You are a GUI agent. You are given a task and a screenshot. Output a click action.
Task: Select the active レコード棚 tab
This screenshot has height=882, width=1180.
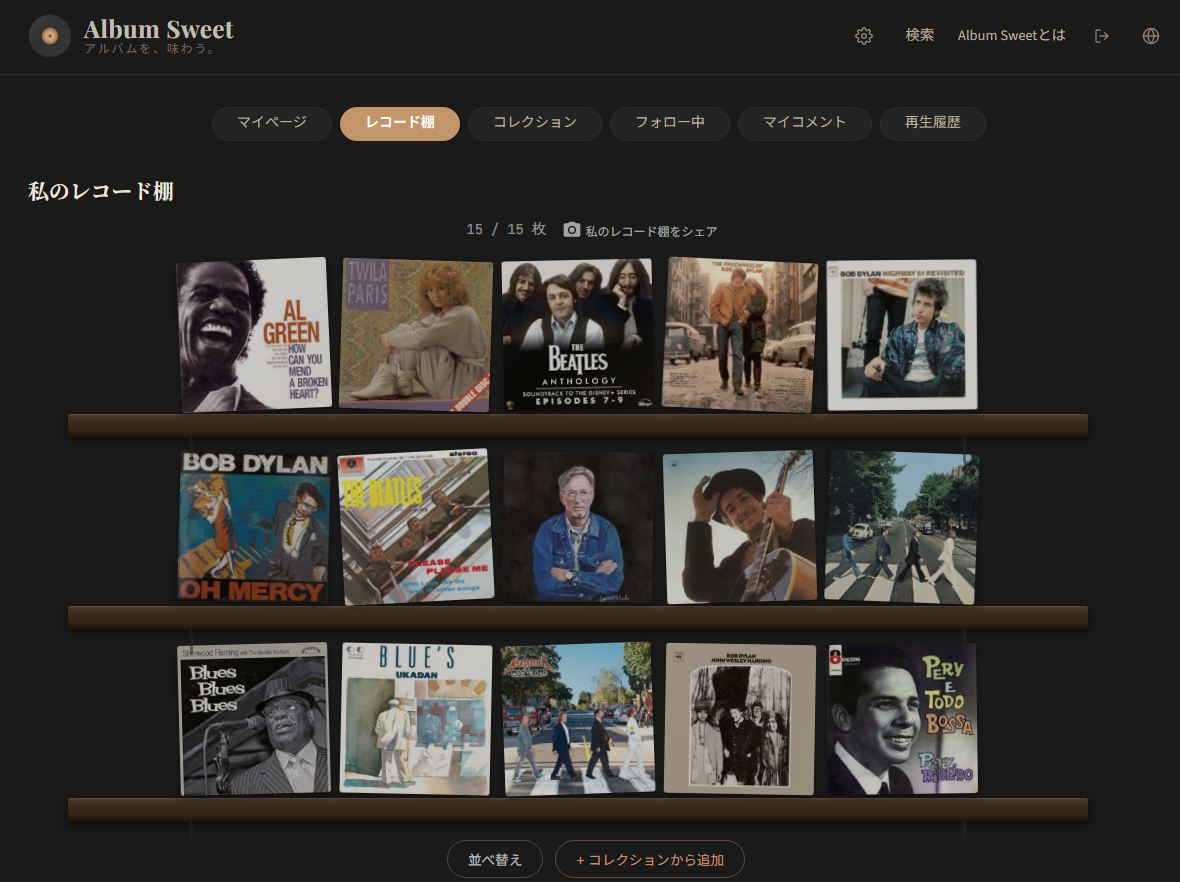399,123
